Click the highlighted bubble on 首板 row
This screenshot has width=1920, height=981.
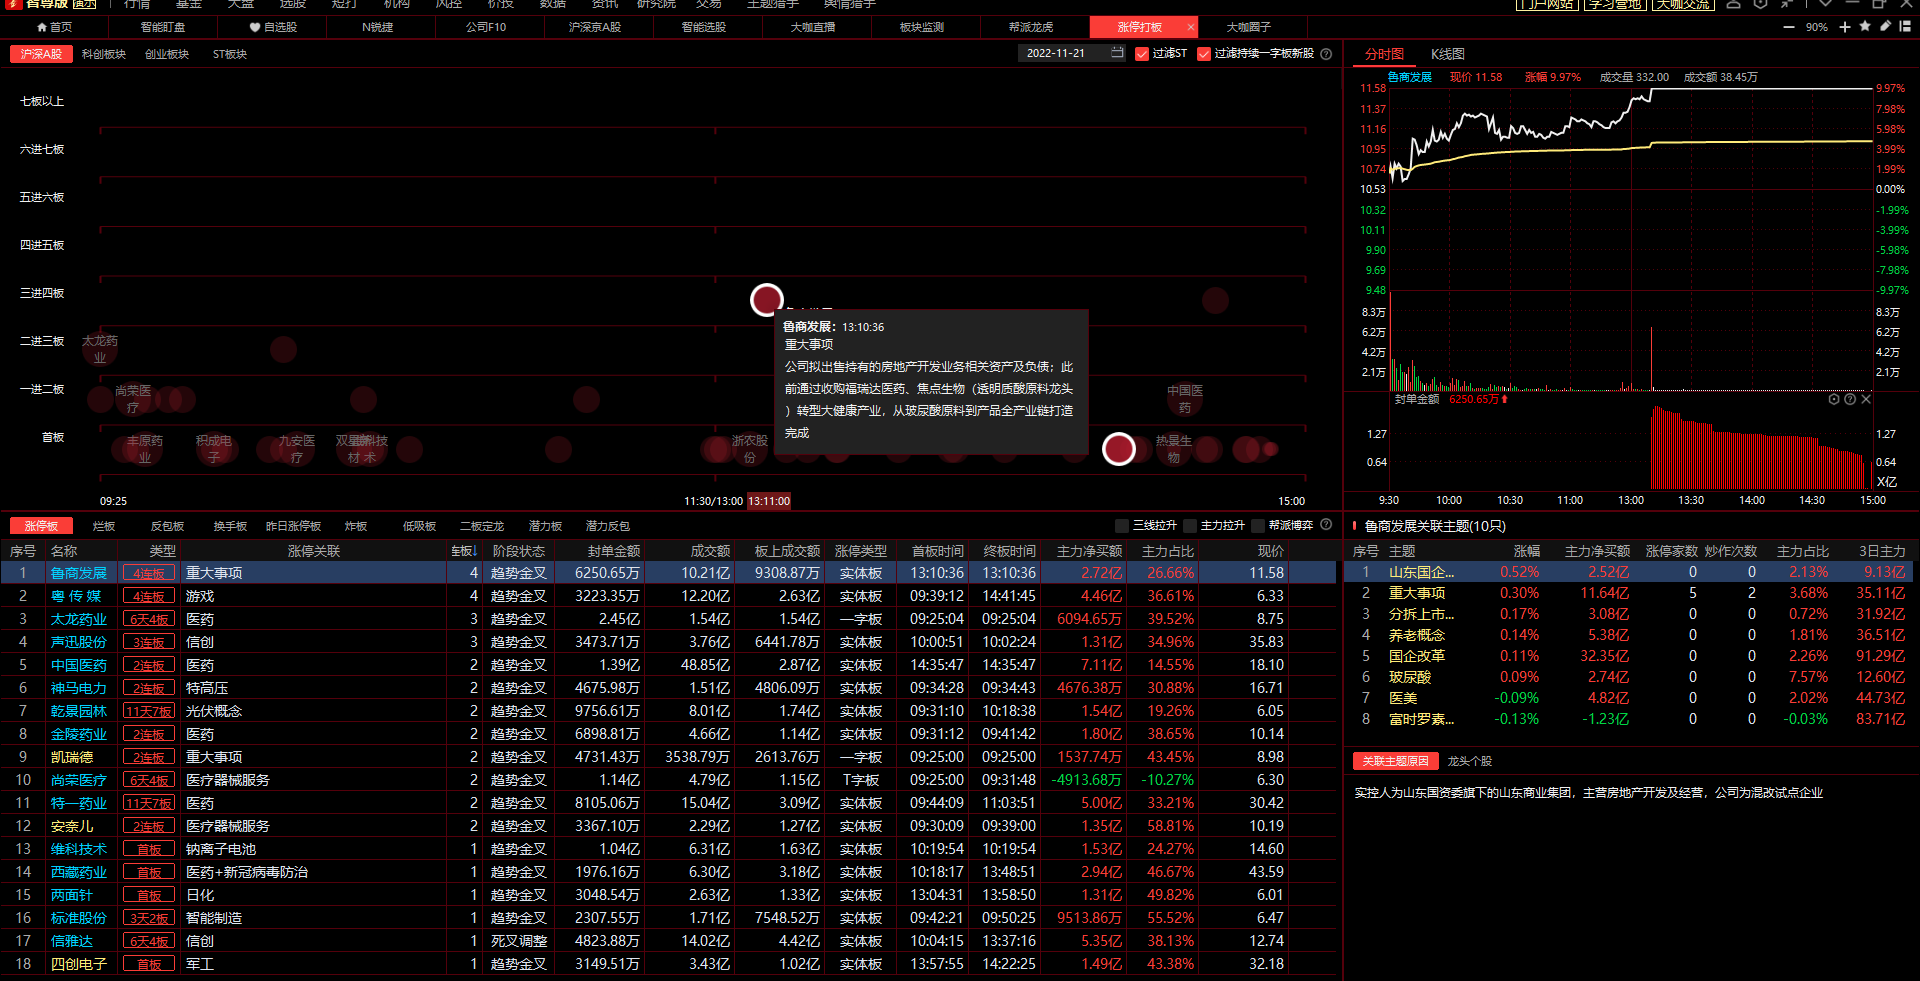[1118, 449]
